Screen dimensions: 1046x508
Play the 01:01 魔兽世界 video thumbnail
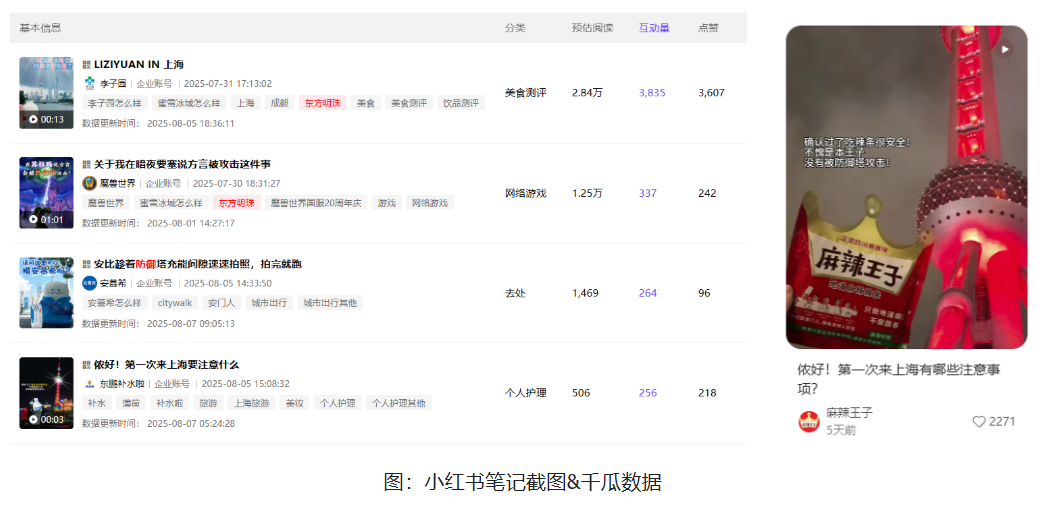point(46,193)
